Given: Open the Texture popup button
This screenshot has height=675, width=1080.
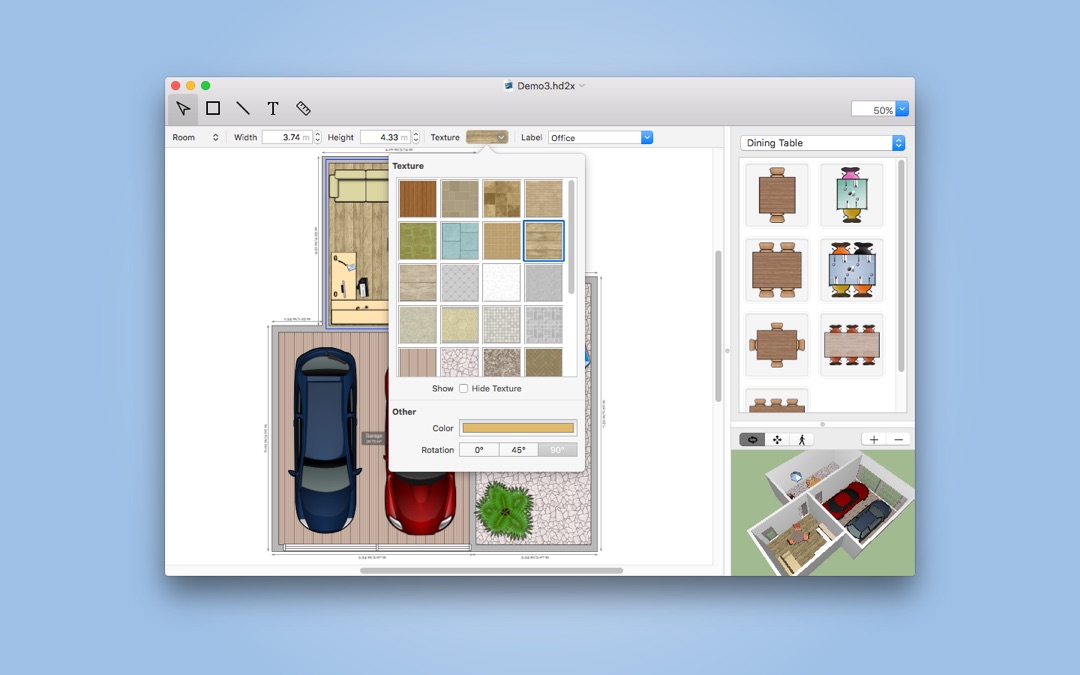Looking at the screenshot, I should 487,138.
